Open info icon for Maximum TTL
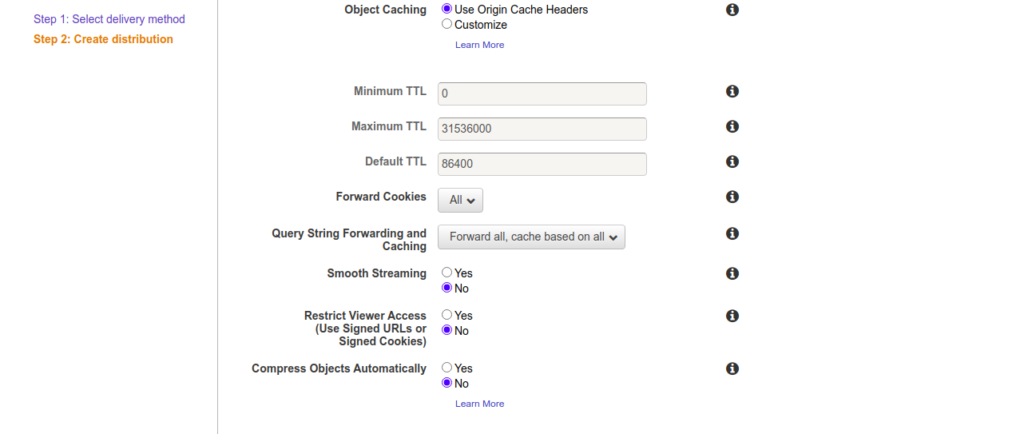 [732, 127]
